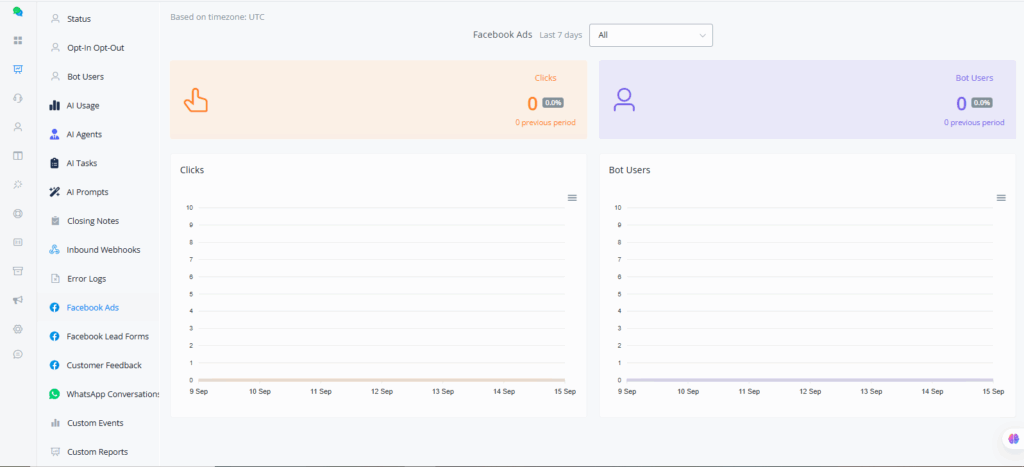The width and height of the screenshot is (1024, 467).
Task: Click the headset support icon in the rail
Action: pyautogui.click(x=17, y=98)
